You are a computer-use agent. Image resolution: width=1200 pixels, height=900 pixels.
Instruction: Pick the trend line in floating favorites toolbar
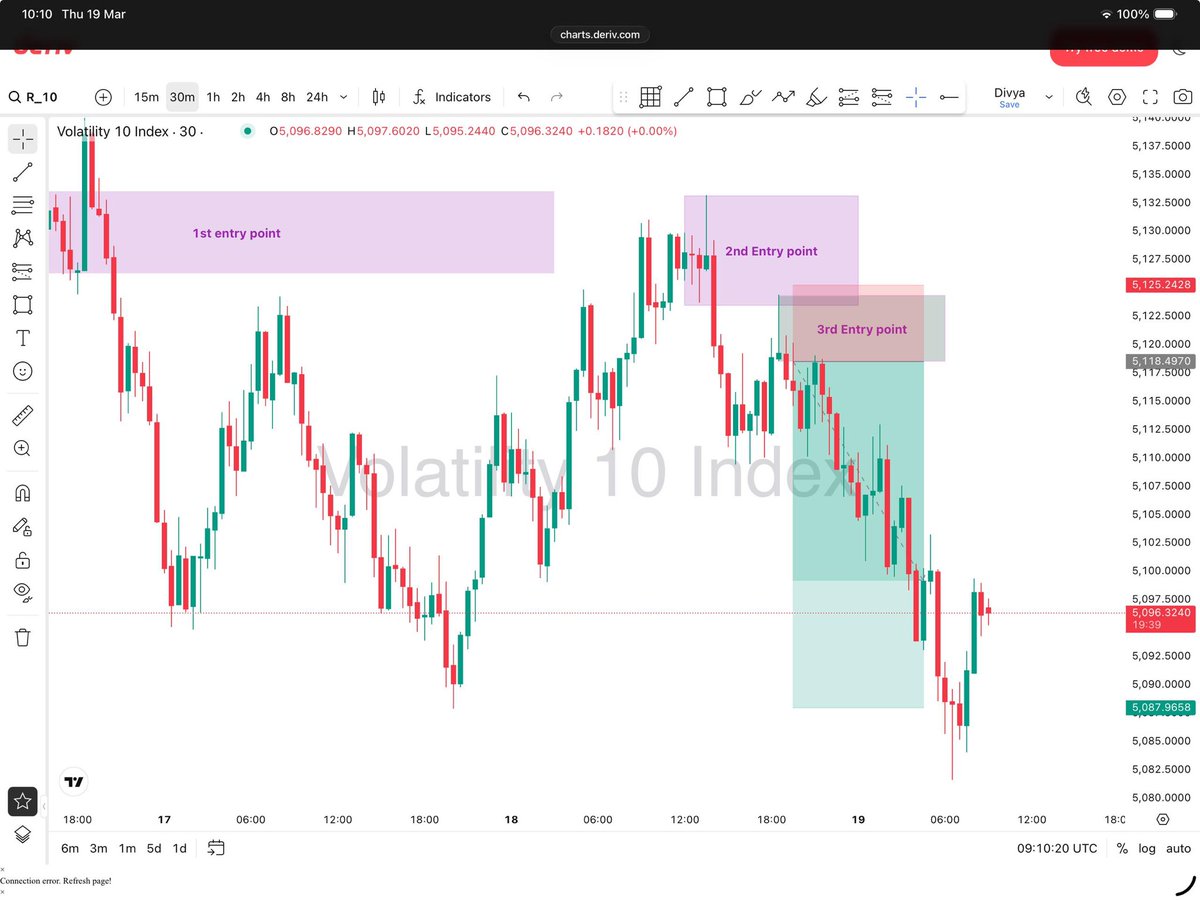pyautogui.click(x=683, y=97)
